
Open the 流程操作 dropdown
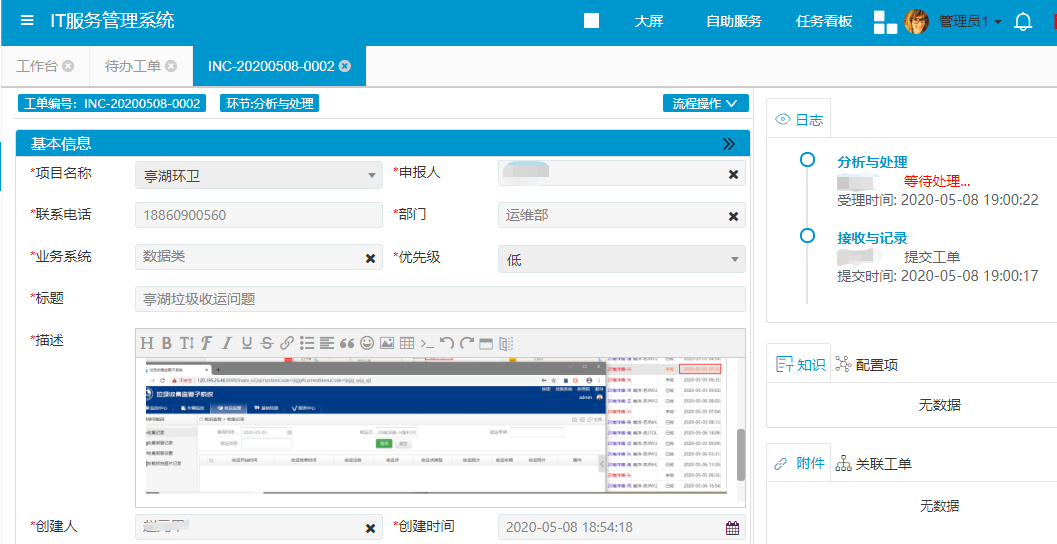[x=705, y=103]
